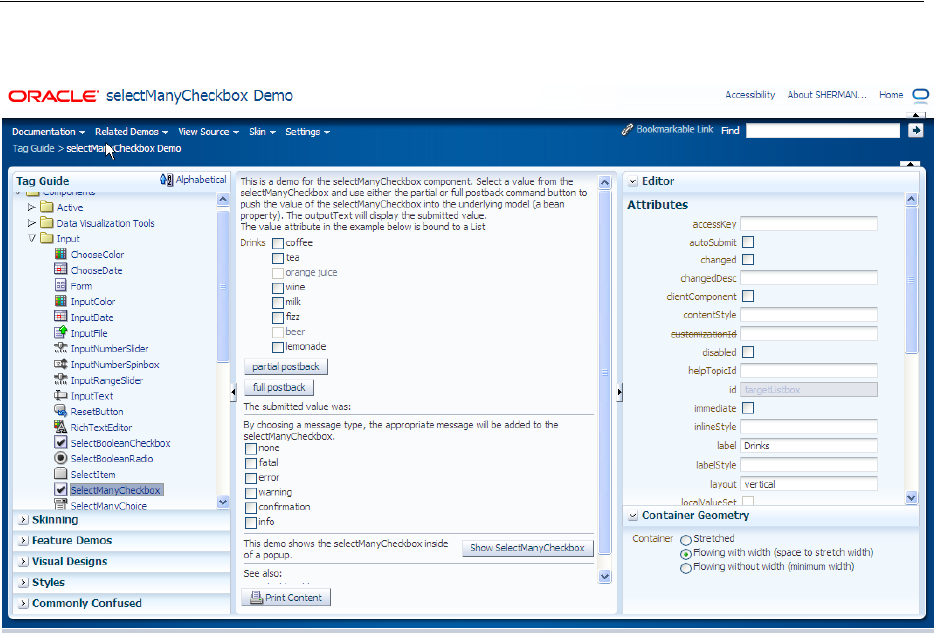Viewport: 934px width, 633px height.
Task: Expand the Active folder node
Action: pyautogui.click(x=32, y=207)
